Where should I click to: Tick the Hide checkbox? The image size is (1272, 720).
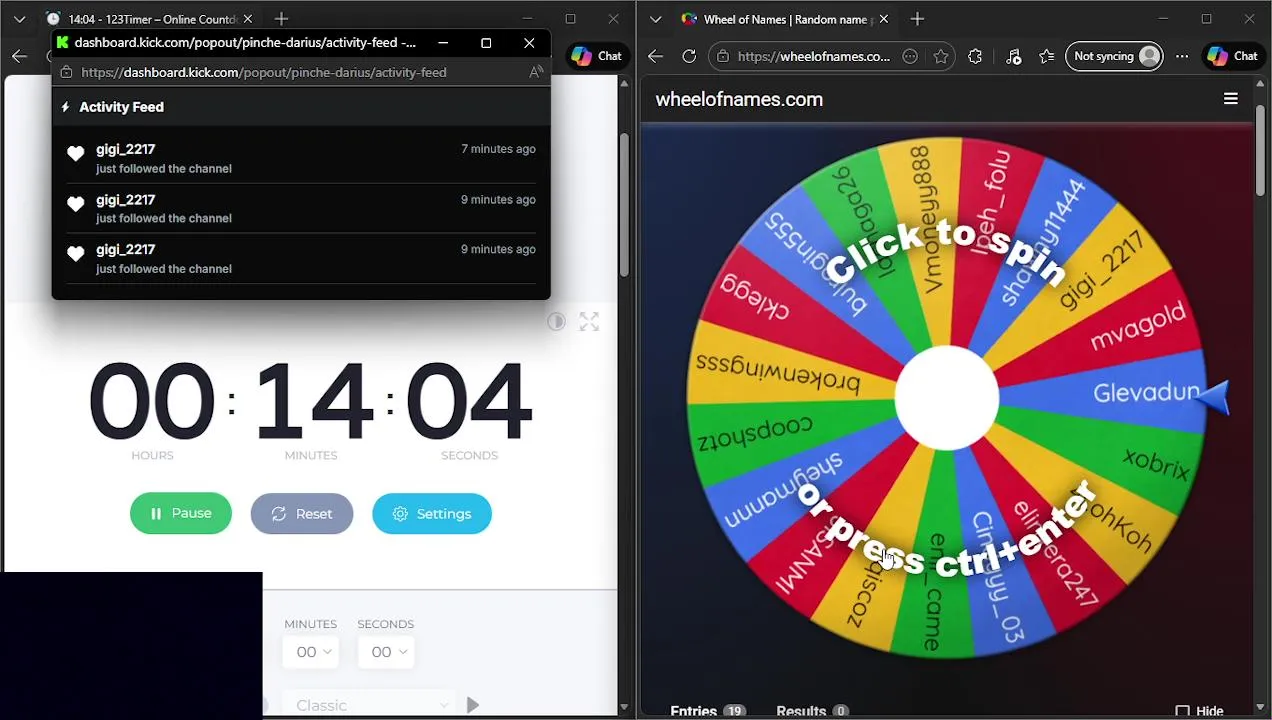1182,711
